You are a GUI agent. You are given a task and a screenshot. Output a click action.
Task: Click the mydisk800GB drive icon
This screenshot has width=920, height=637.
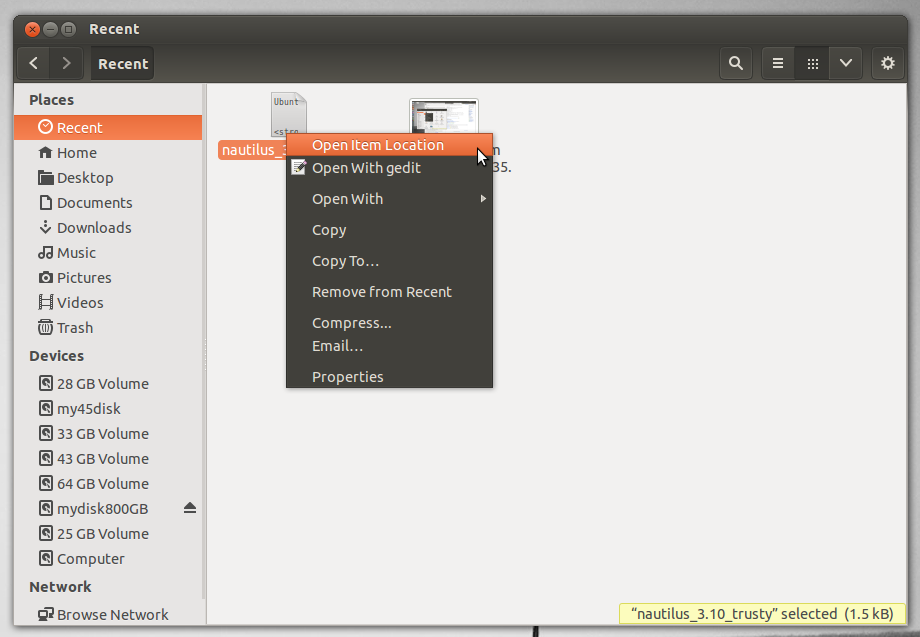pos(46,508)
